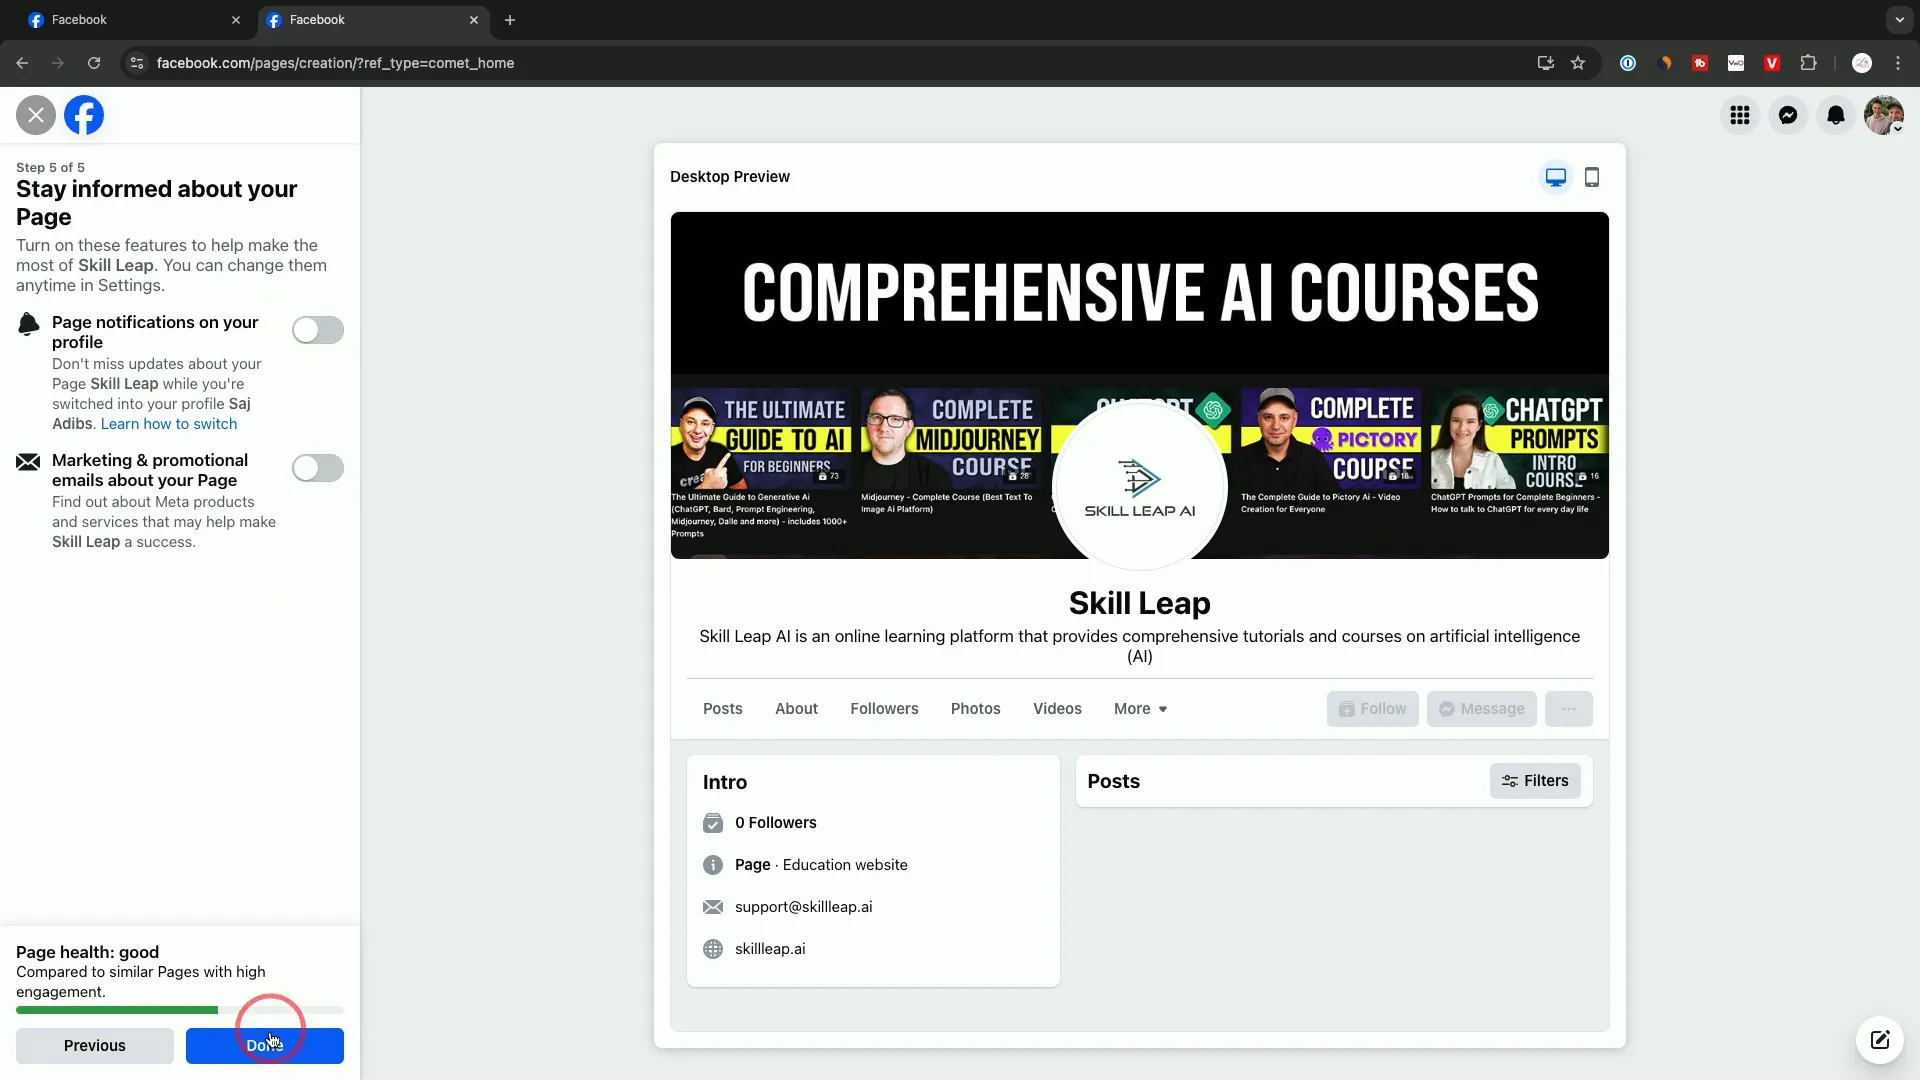Click the envelope icon next to support email
This screenshot has height=1080, width=1920.
(713, 907)
